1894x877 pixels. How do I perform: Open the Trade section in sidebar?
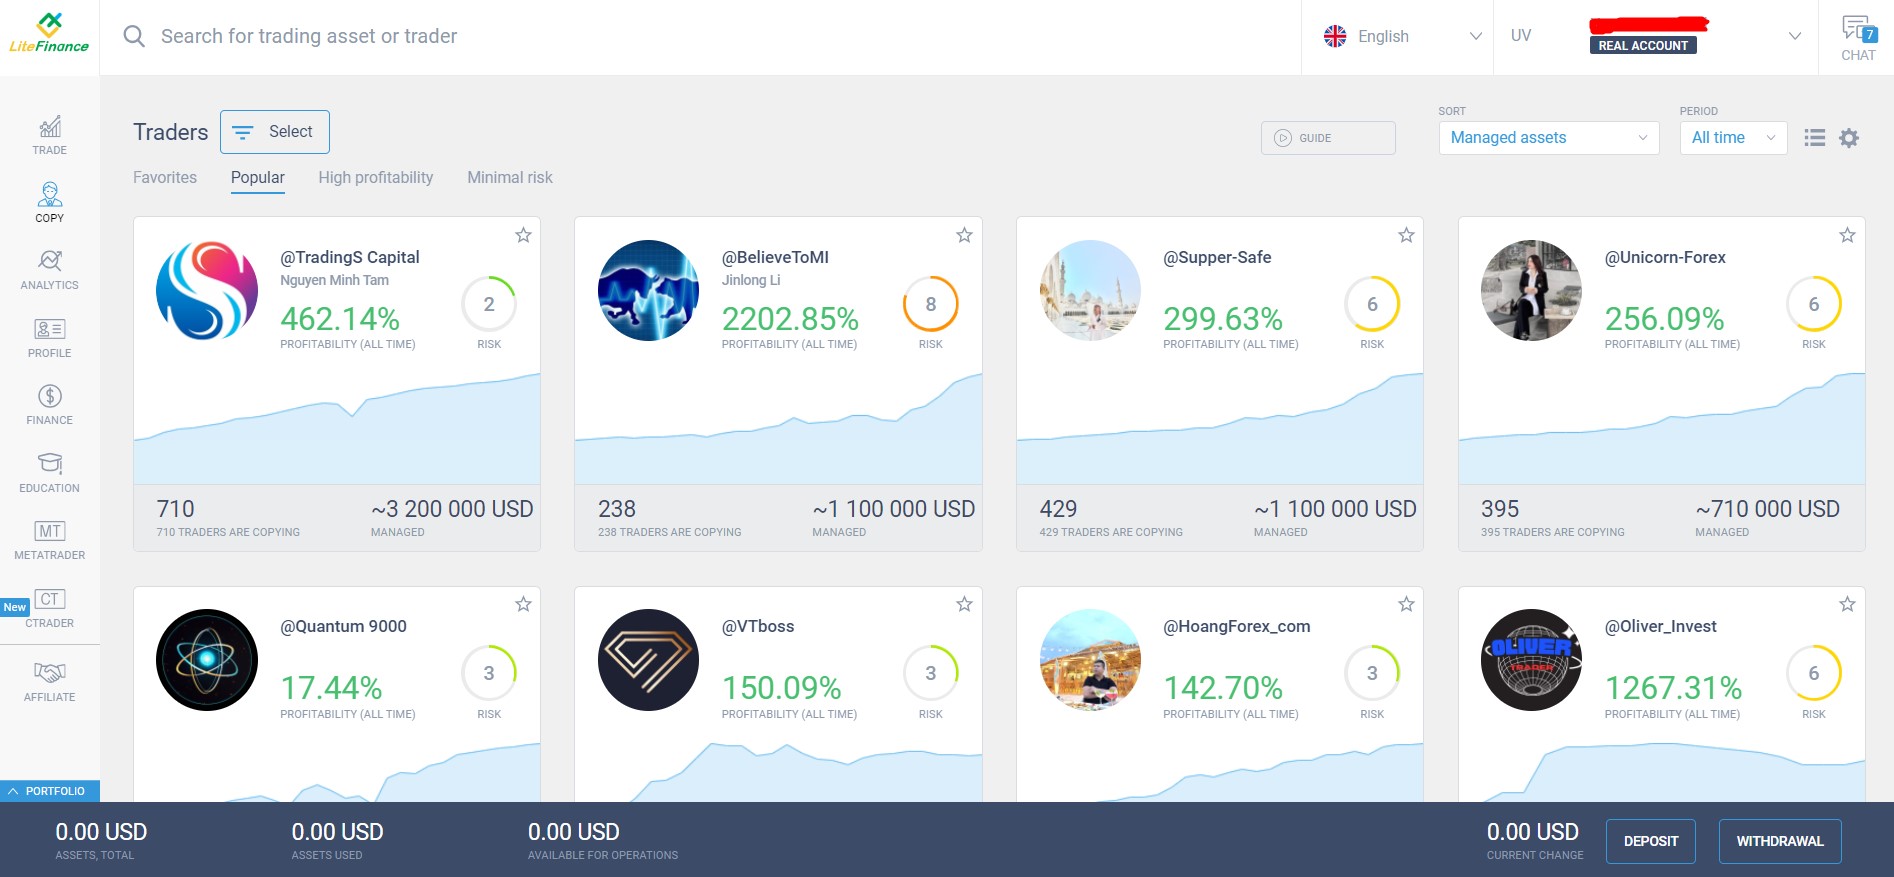(x=49, y=135)
